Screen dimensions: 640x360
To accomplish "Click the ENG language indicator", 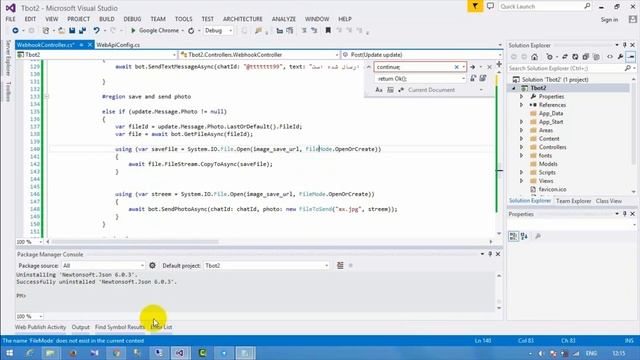I will coord(591,353).
